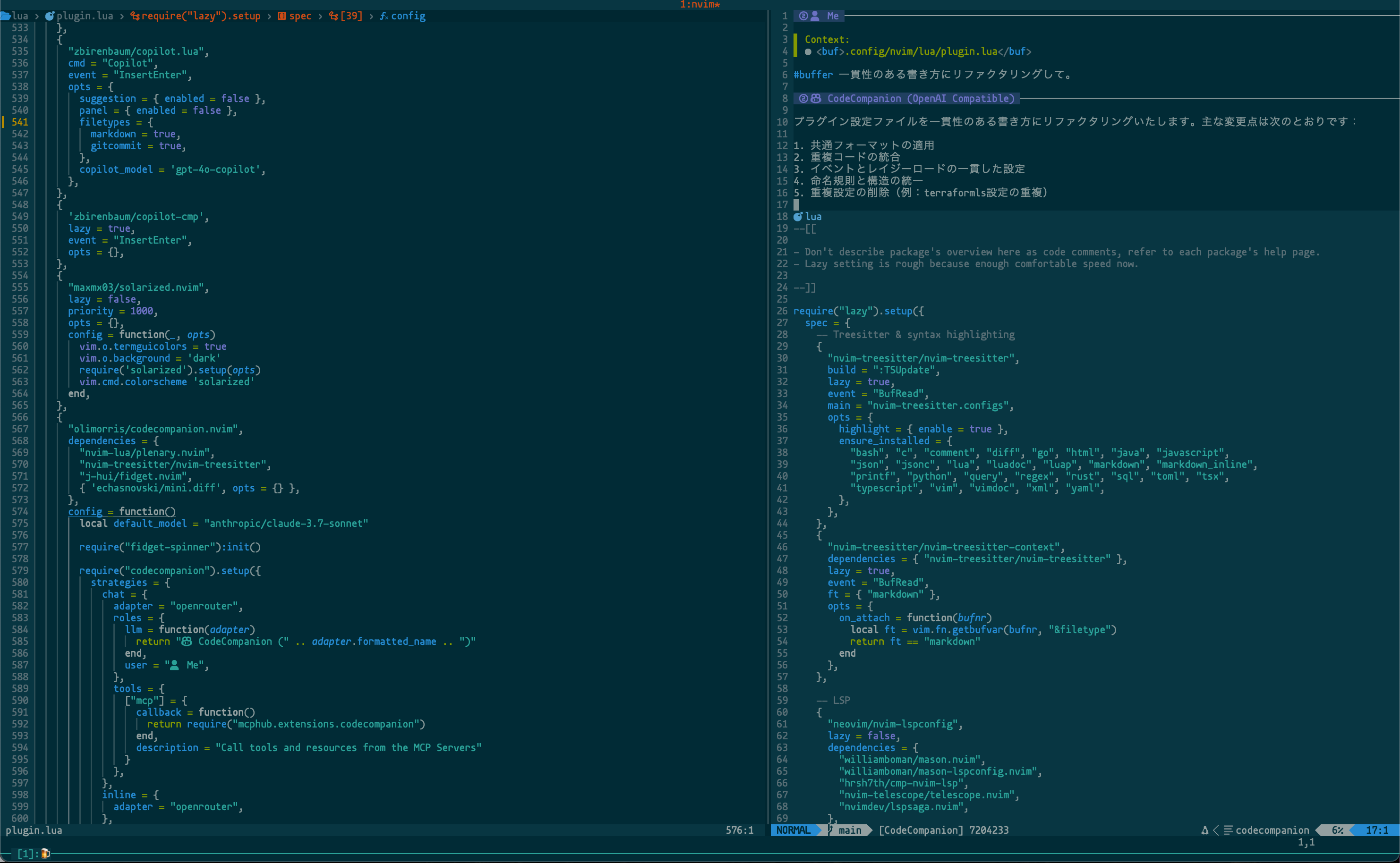Click the '.config/nvim/lua/plugin.lua' buffer reference

coord(924,51)
